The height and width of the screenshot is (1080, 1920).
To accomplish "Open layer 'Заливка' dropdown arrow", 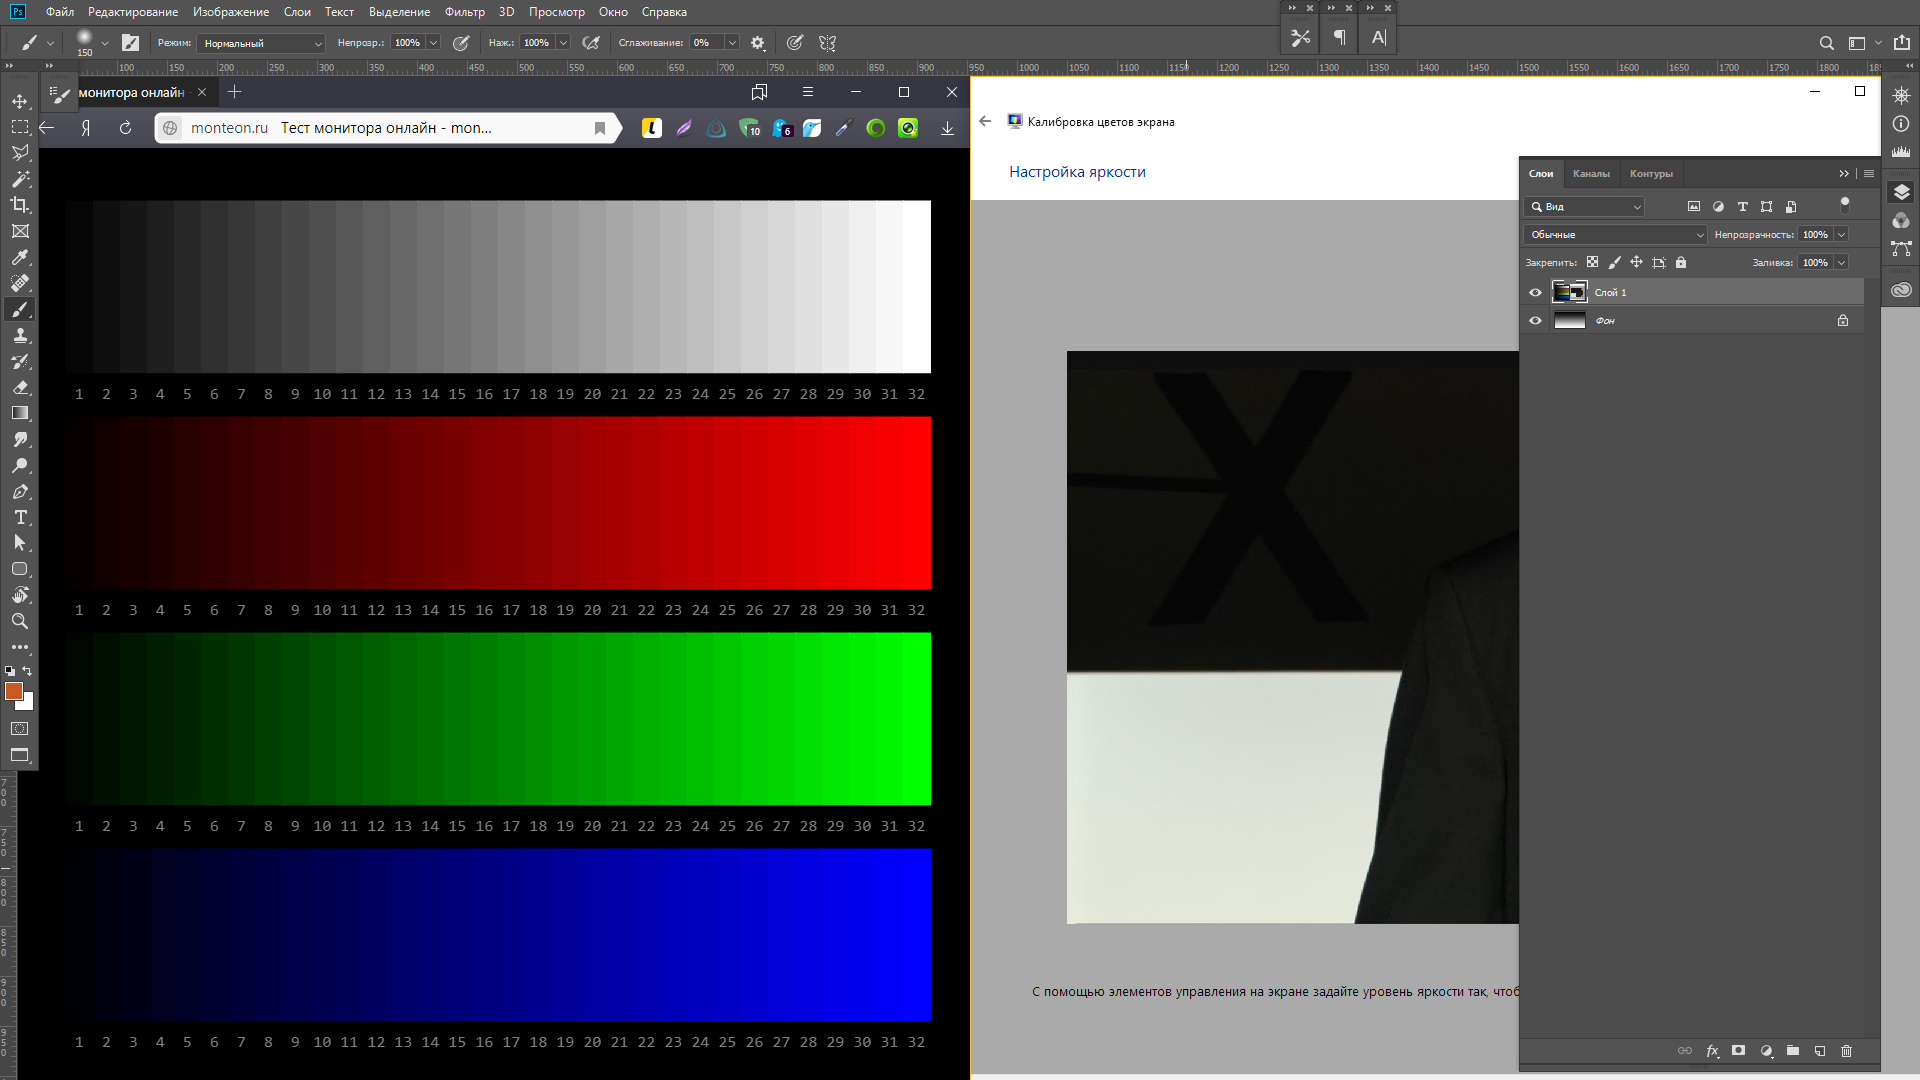I will pyautogui.click(x=1841, y=262).
